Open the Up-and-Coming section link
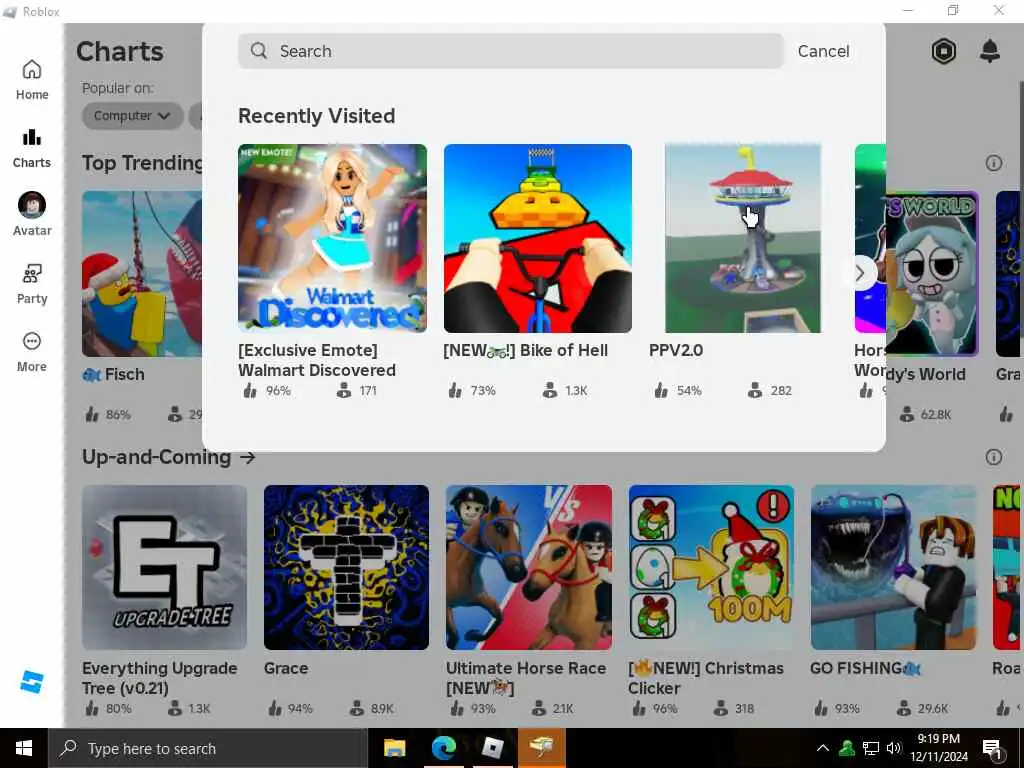1024x768 pixels. 168,457
